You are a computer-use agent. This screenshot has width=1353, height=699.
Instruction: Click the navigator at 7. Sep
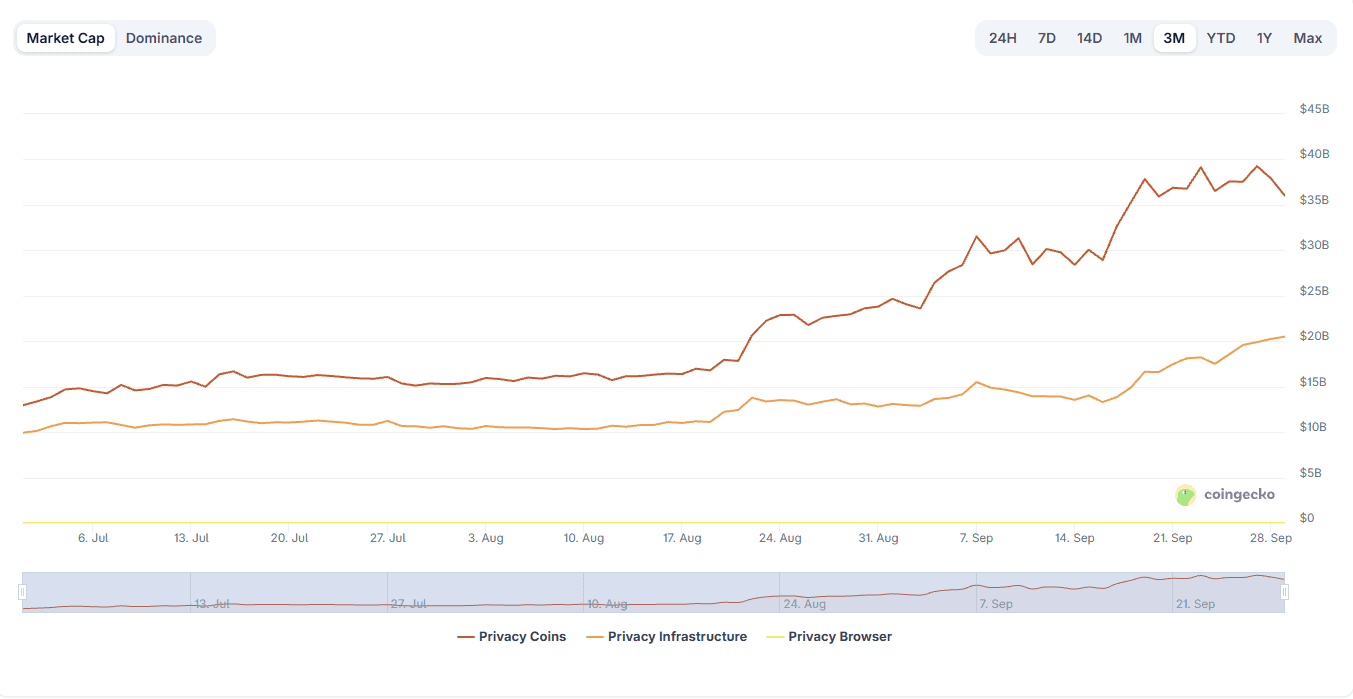tap(996, 604)
